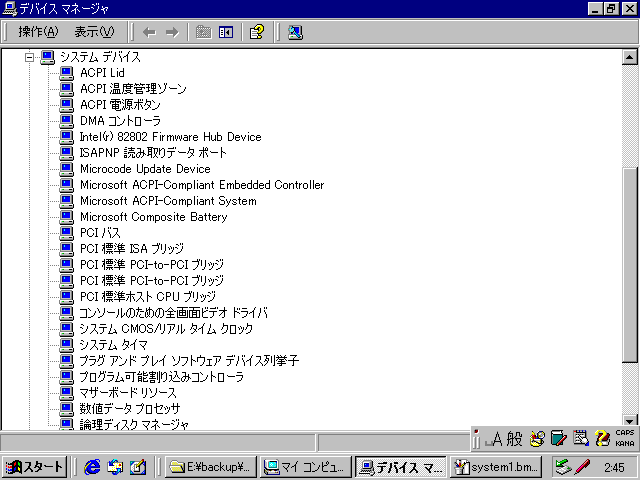Open the 操作(A) menu

(38, 31)
